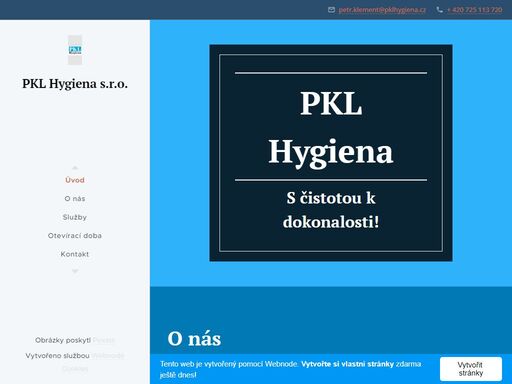Click the up arrow above the menu

click(75, 168)
